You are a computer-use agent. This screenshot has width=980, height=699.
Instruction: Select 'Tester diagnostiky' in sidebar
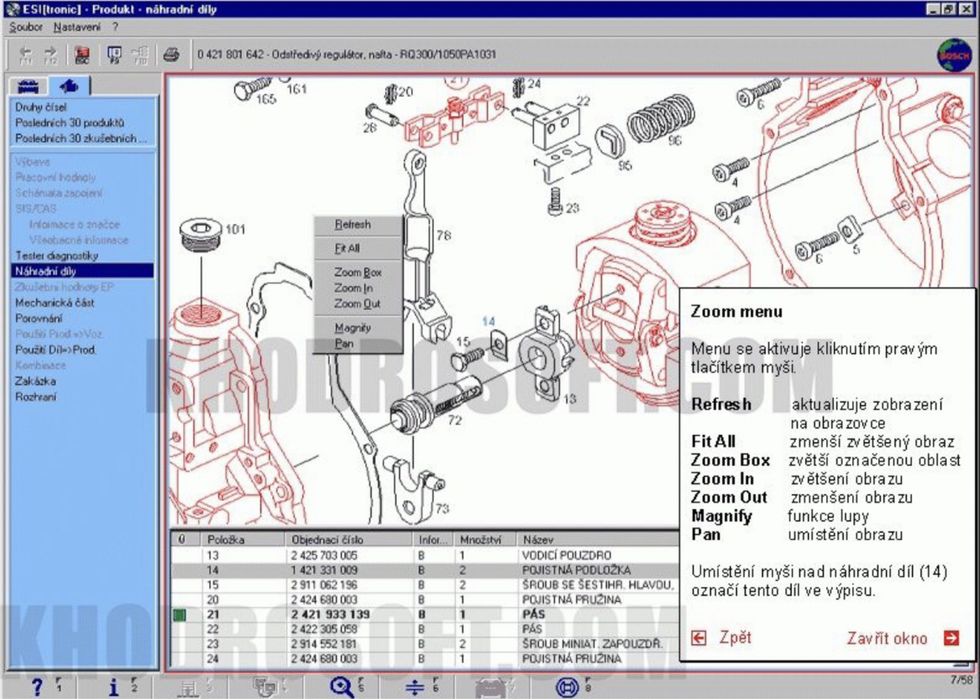tap(56, 255)
